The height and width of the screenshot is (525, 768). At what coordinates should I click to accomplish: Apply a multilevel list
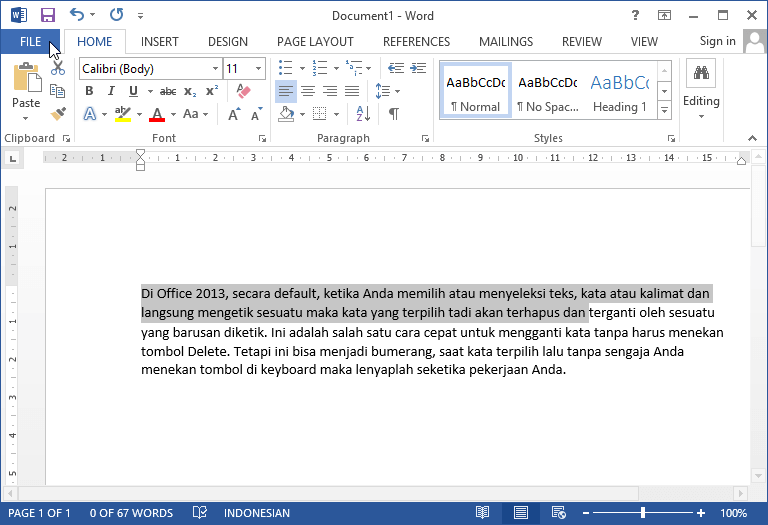(354, 68)
